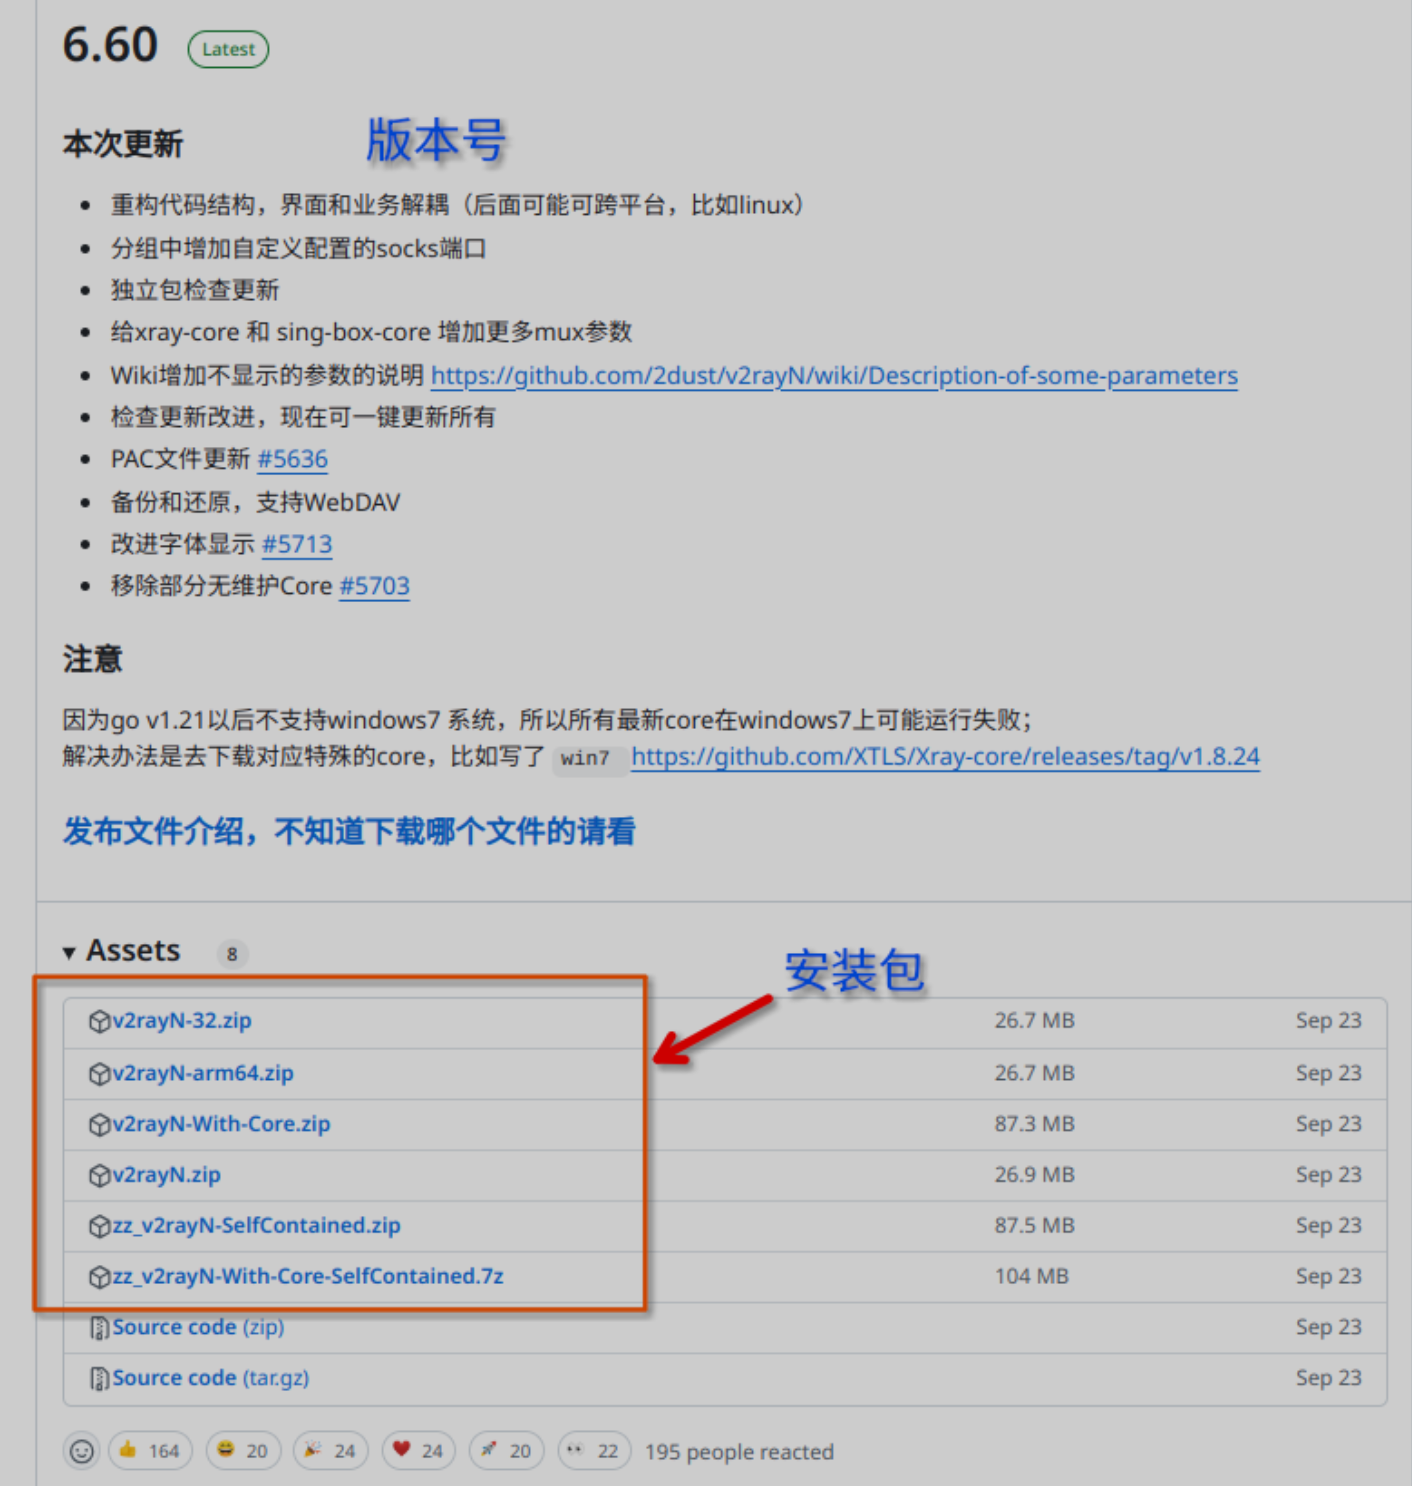The height and width of the screenshot is (1486, 1412).
Task: Download v2rayN-arm64.zip asset
Action: pyautogui.click(x=203, y=1073)
